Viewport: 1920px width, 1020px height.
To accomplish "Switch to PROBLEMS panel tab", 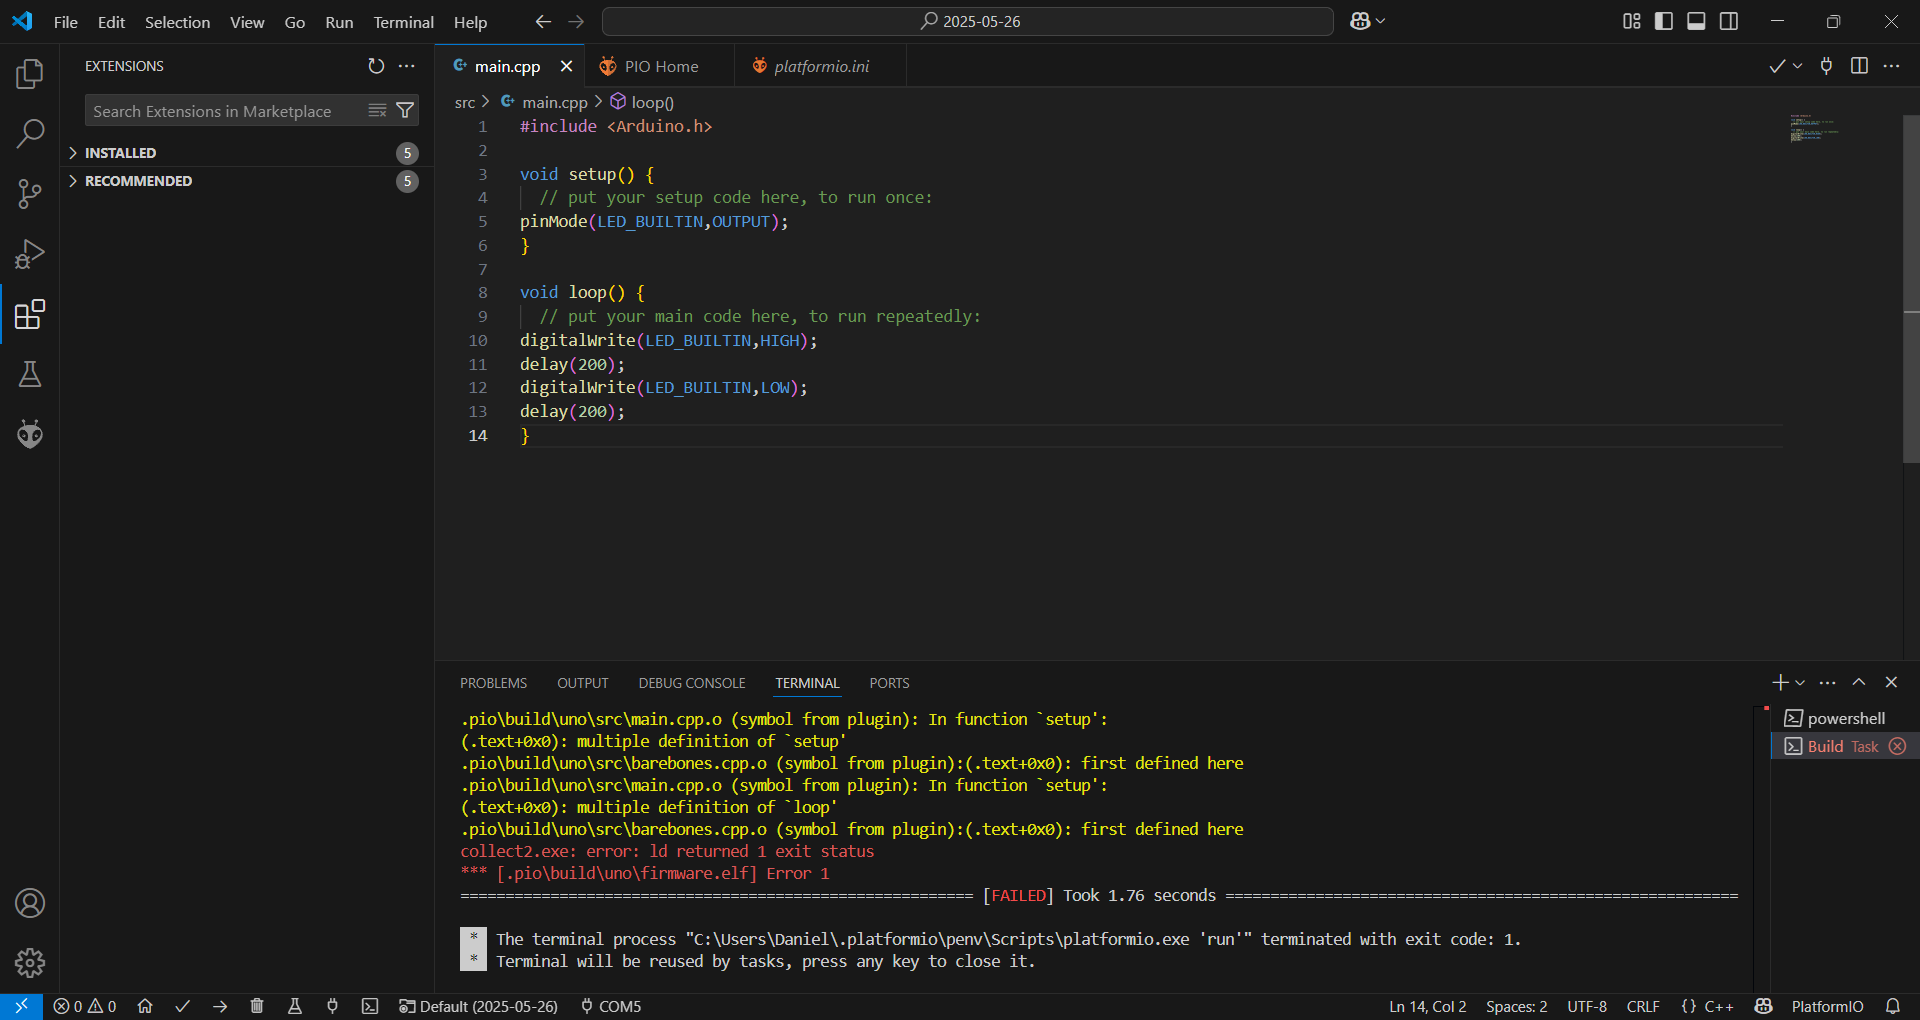I will (x=493, y=683).
